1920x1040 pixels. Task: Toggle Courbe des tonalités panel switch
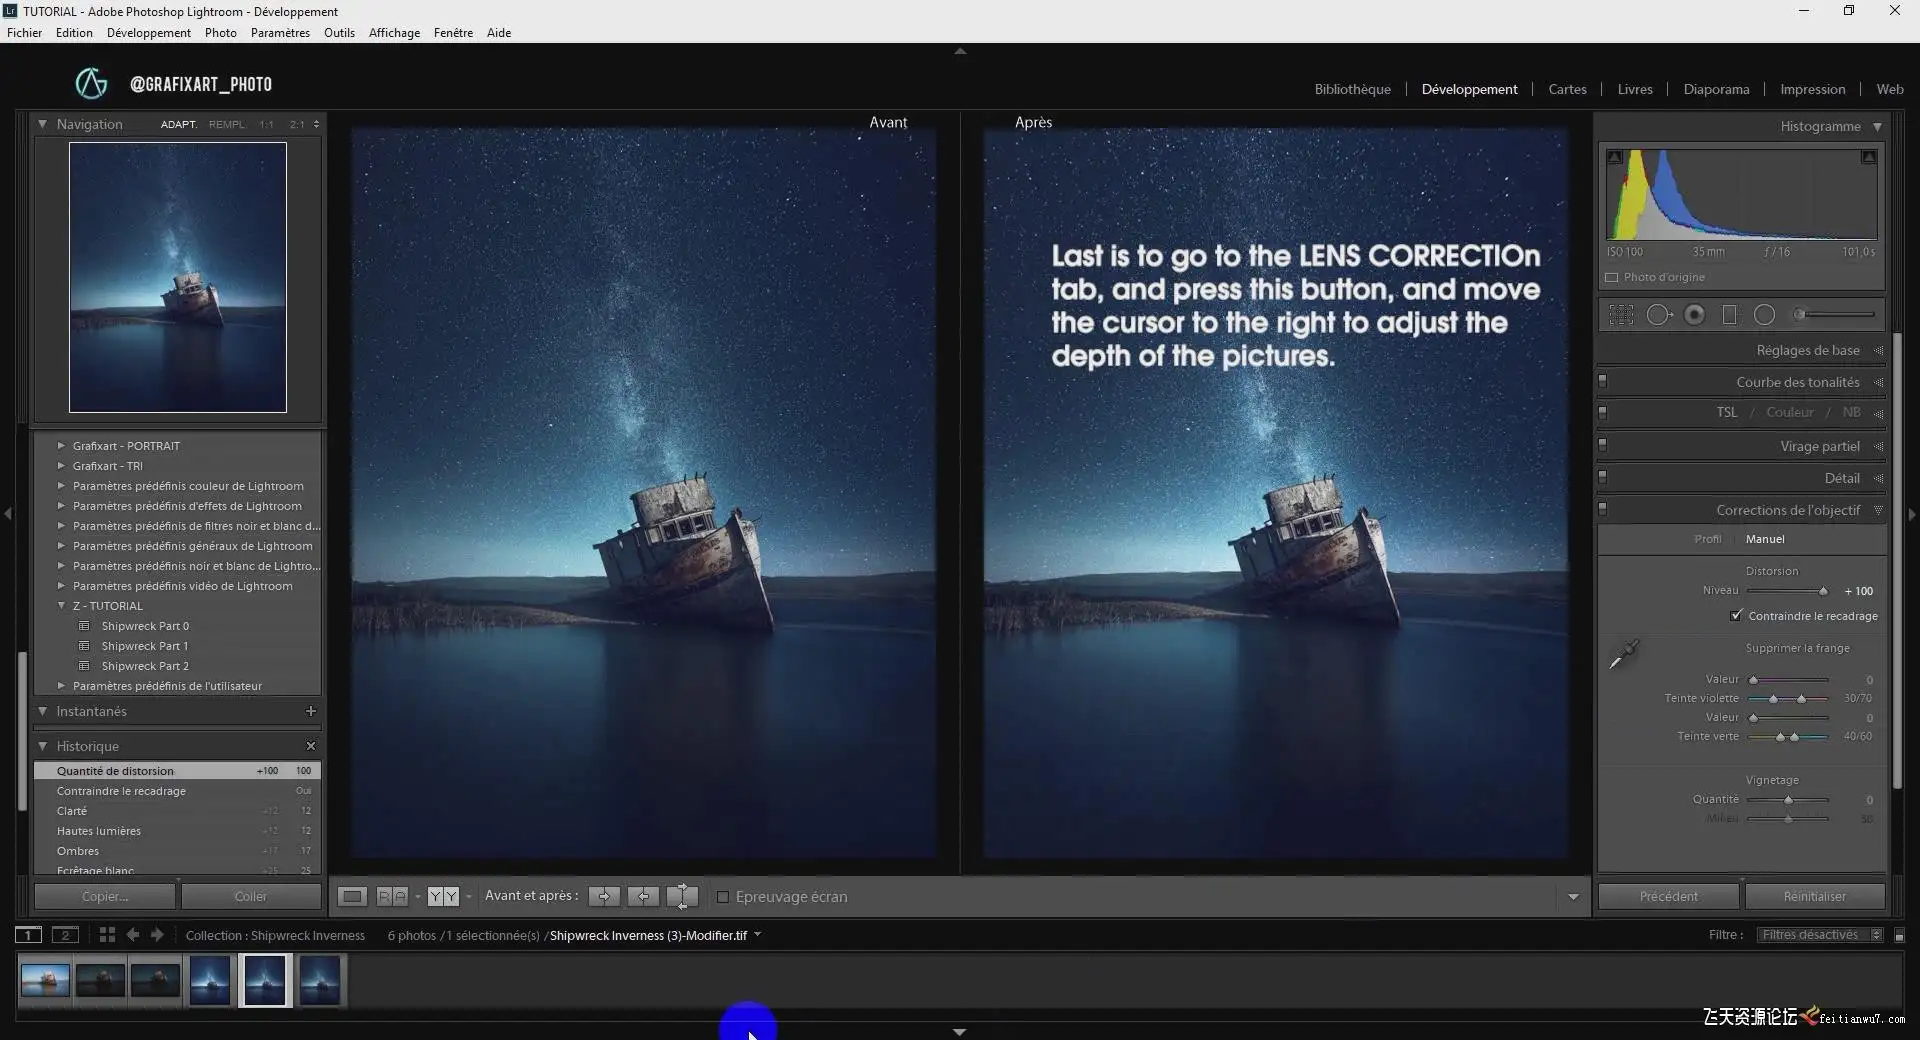(x=1603, y=381)
